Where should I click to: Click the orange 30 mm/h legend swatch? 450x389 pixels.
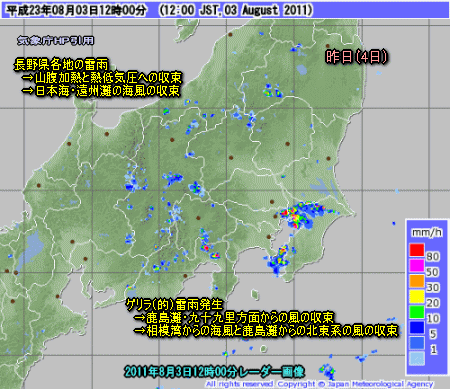(417, 281)
